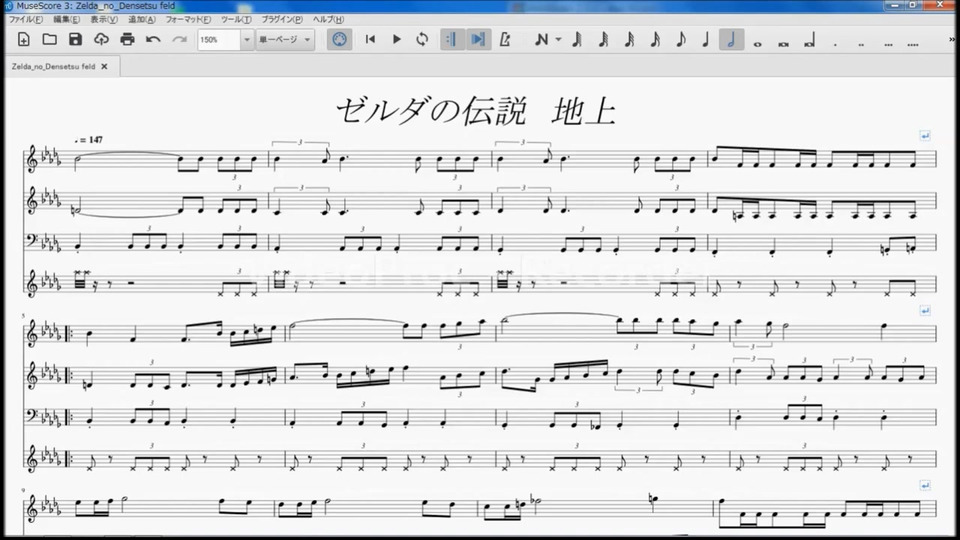
Task: Select the third system break marker
Action: click(924, 486)
